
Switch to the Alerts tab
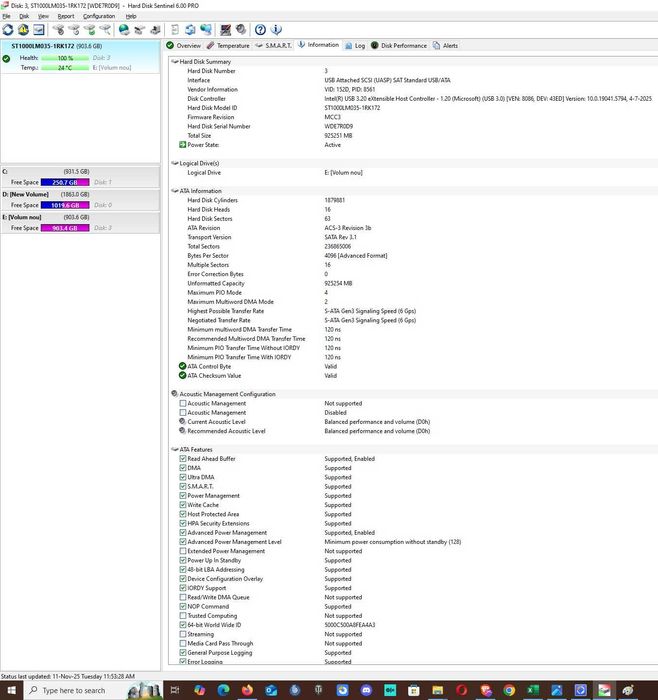coord(445,46)
